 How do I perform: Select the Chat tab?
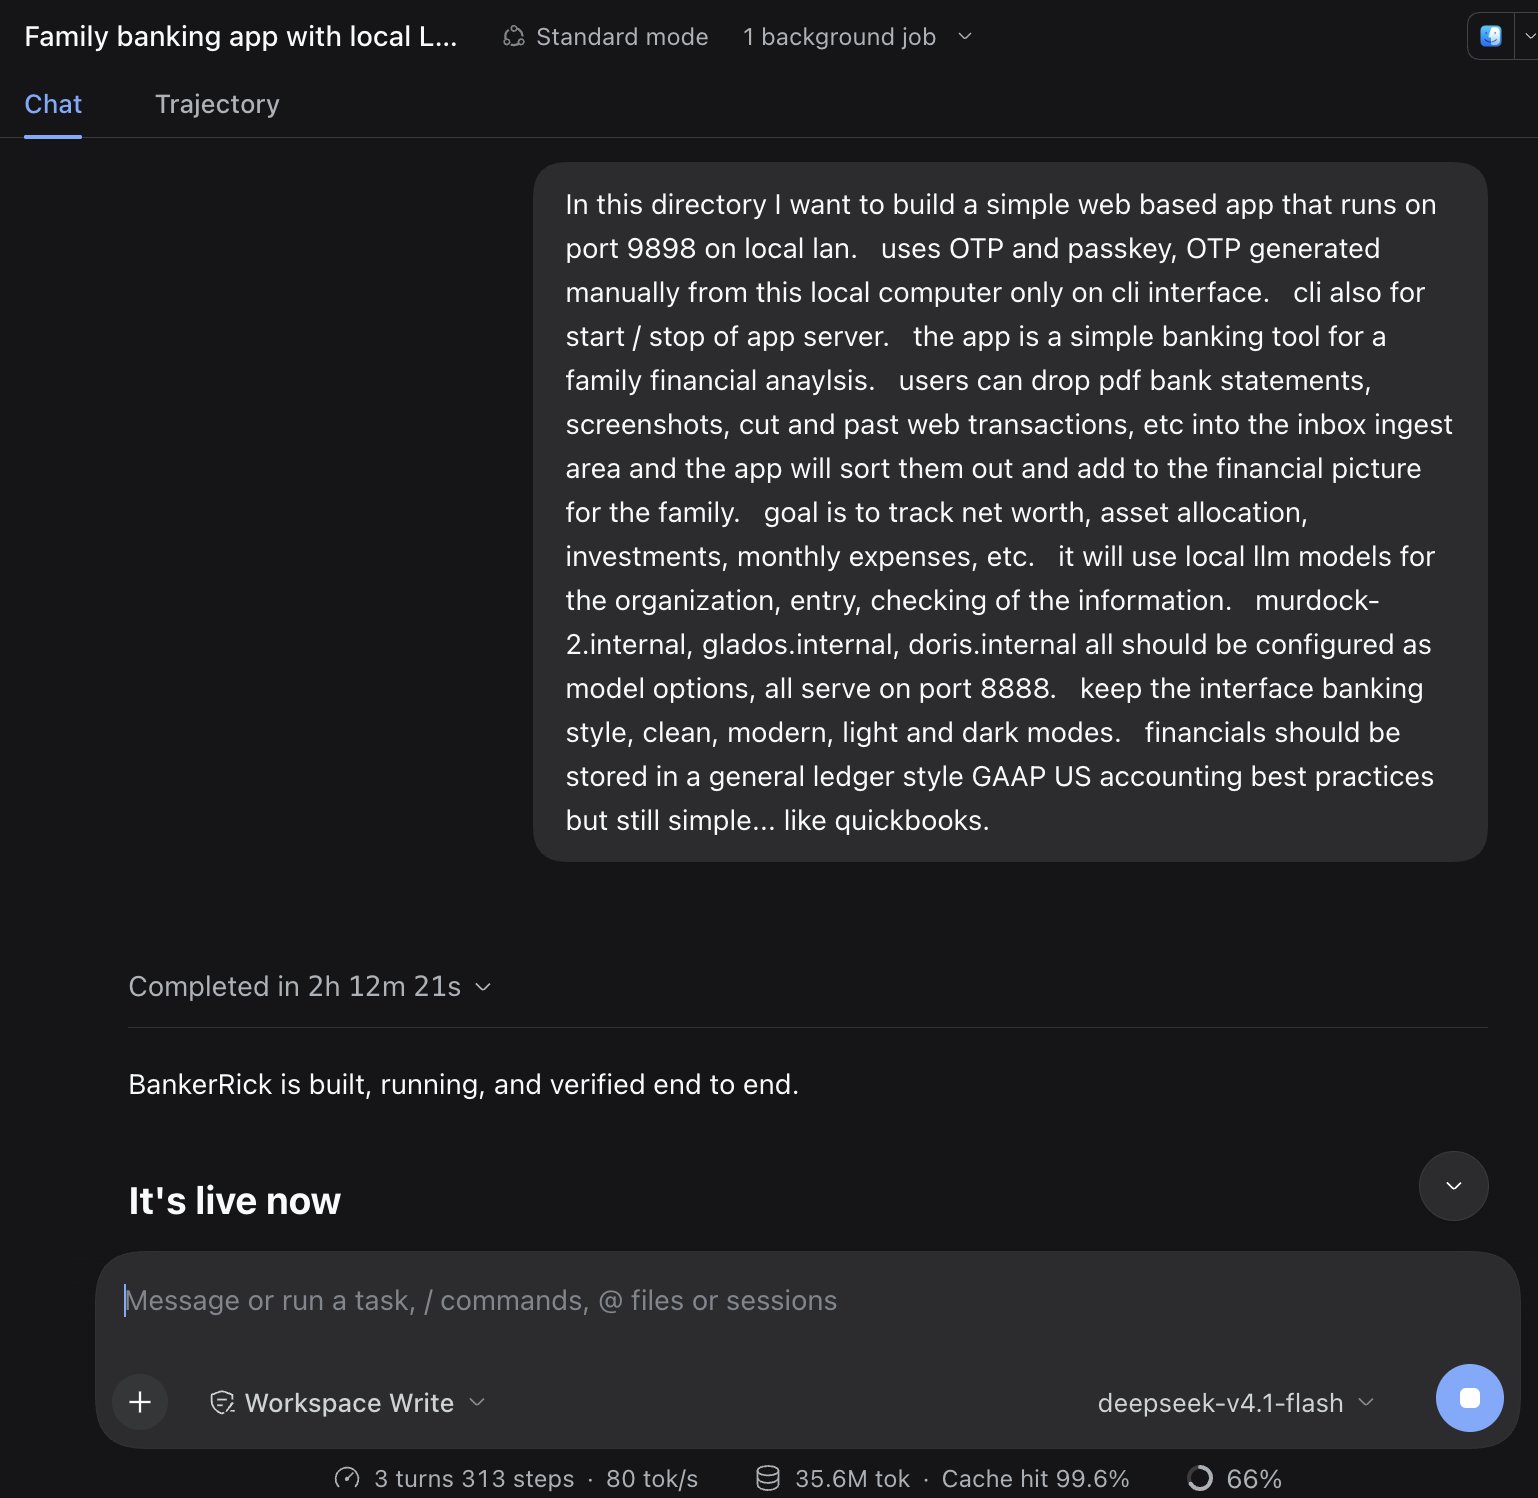coord(53,104)
